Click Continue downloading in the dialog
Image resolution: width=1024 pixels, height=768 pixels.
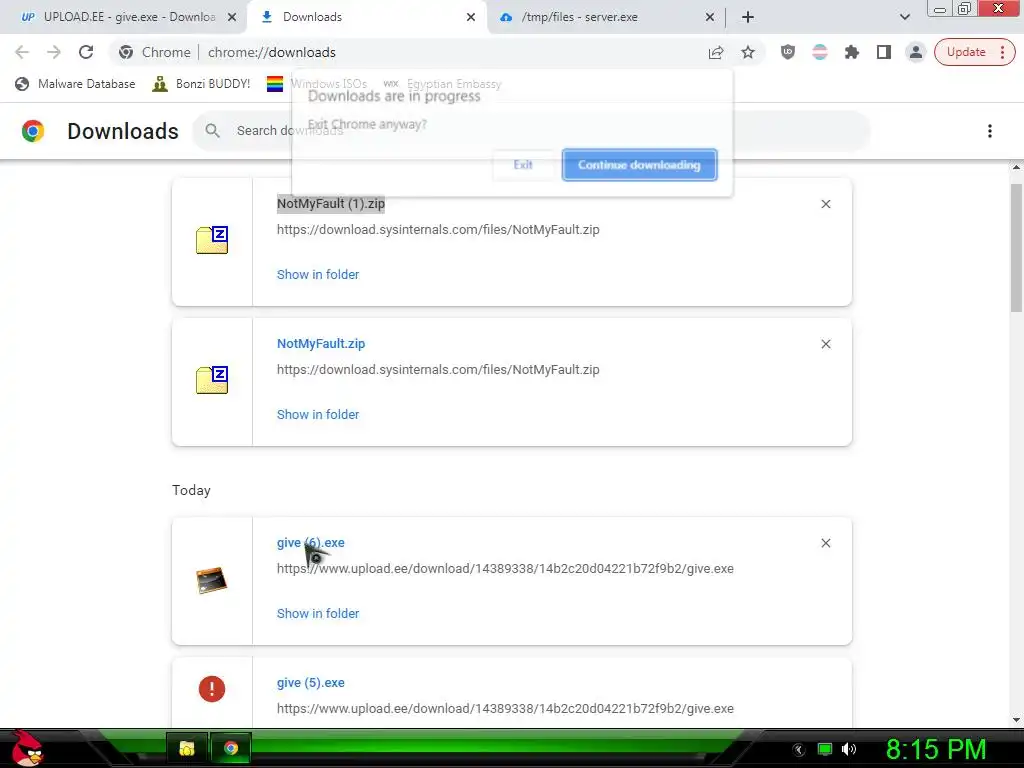pyautogui.click(x=639, y=165)
